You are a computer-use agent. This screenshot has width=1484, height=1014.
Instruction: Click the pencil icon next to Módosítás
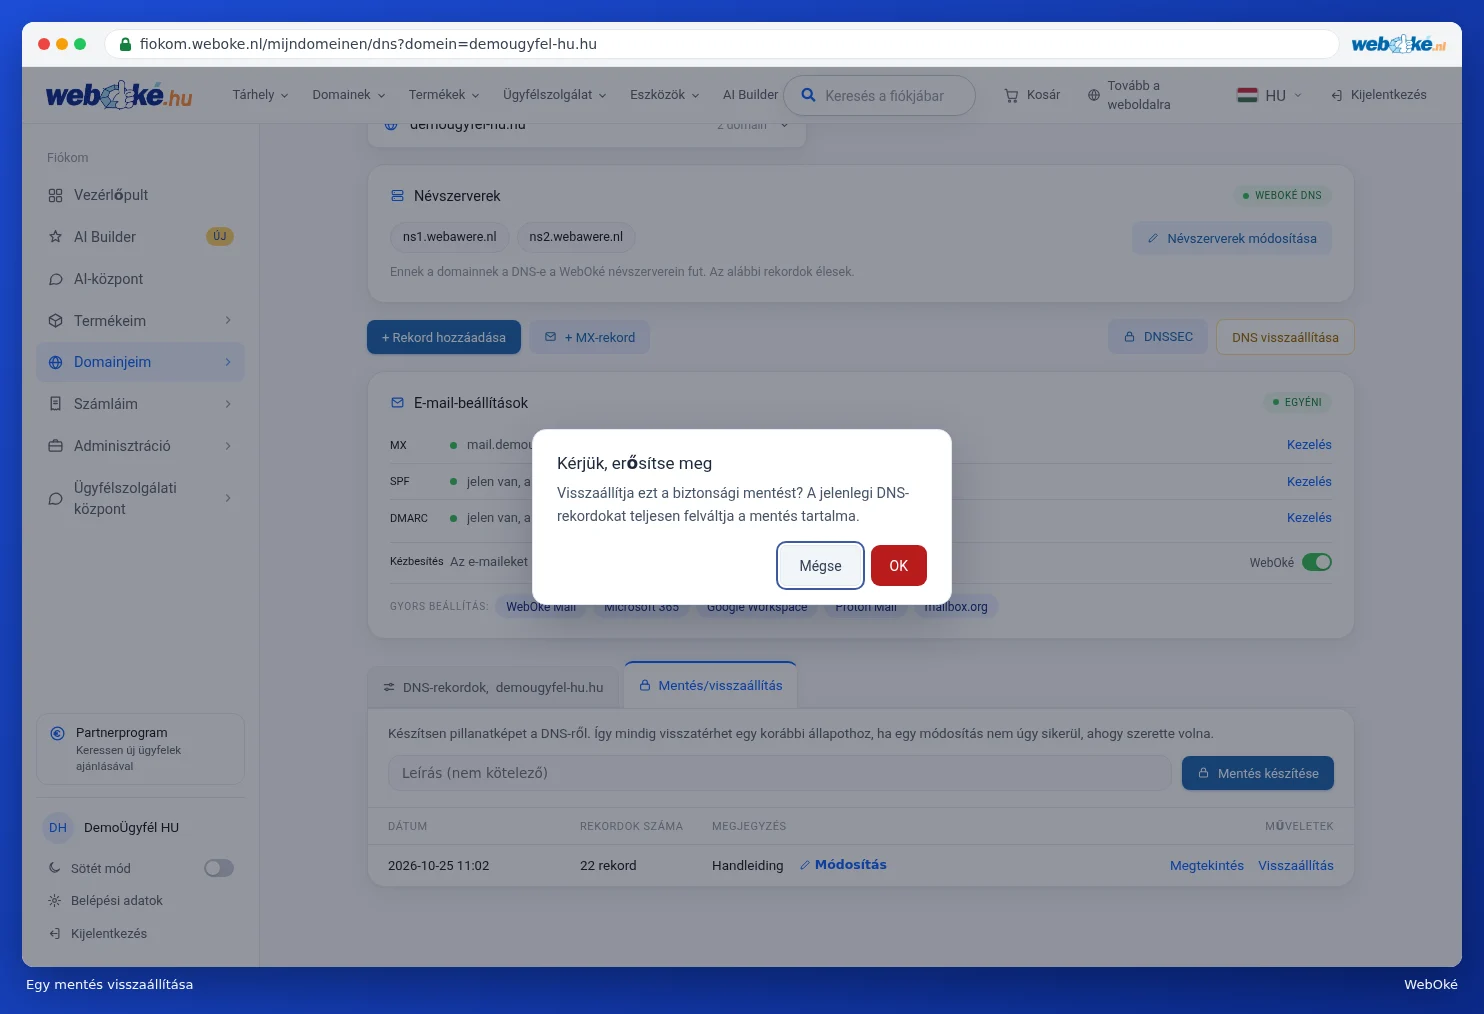[x=804, y=865]
